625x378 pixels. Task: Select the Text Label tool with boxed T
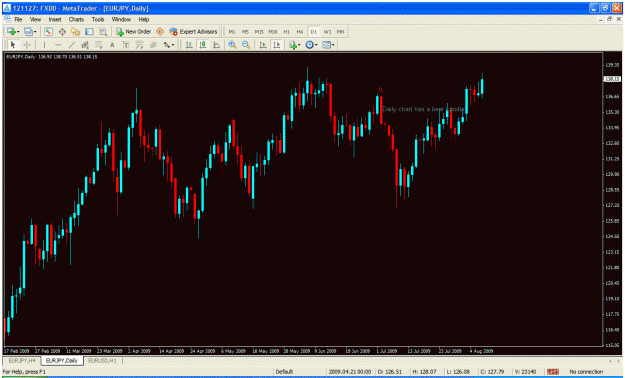tap(126, 45)
